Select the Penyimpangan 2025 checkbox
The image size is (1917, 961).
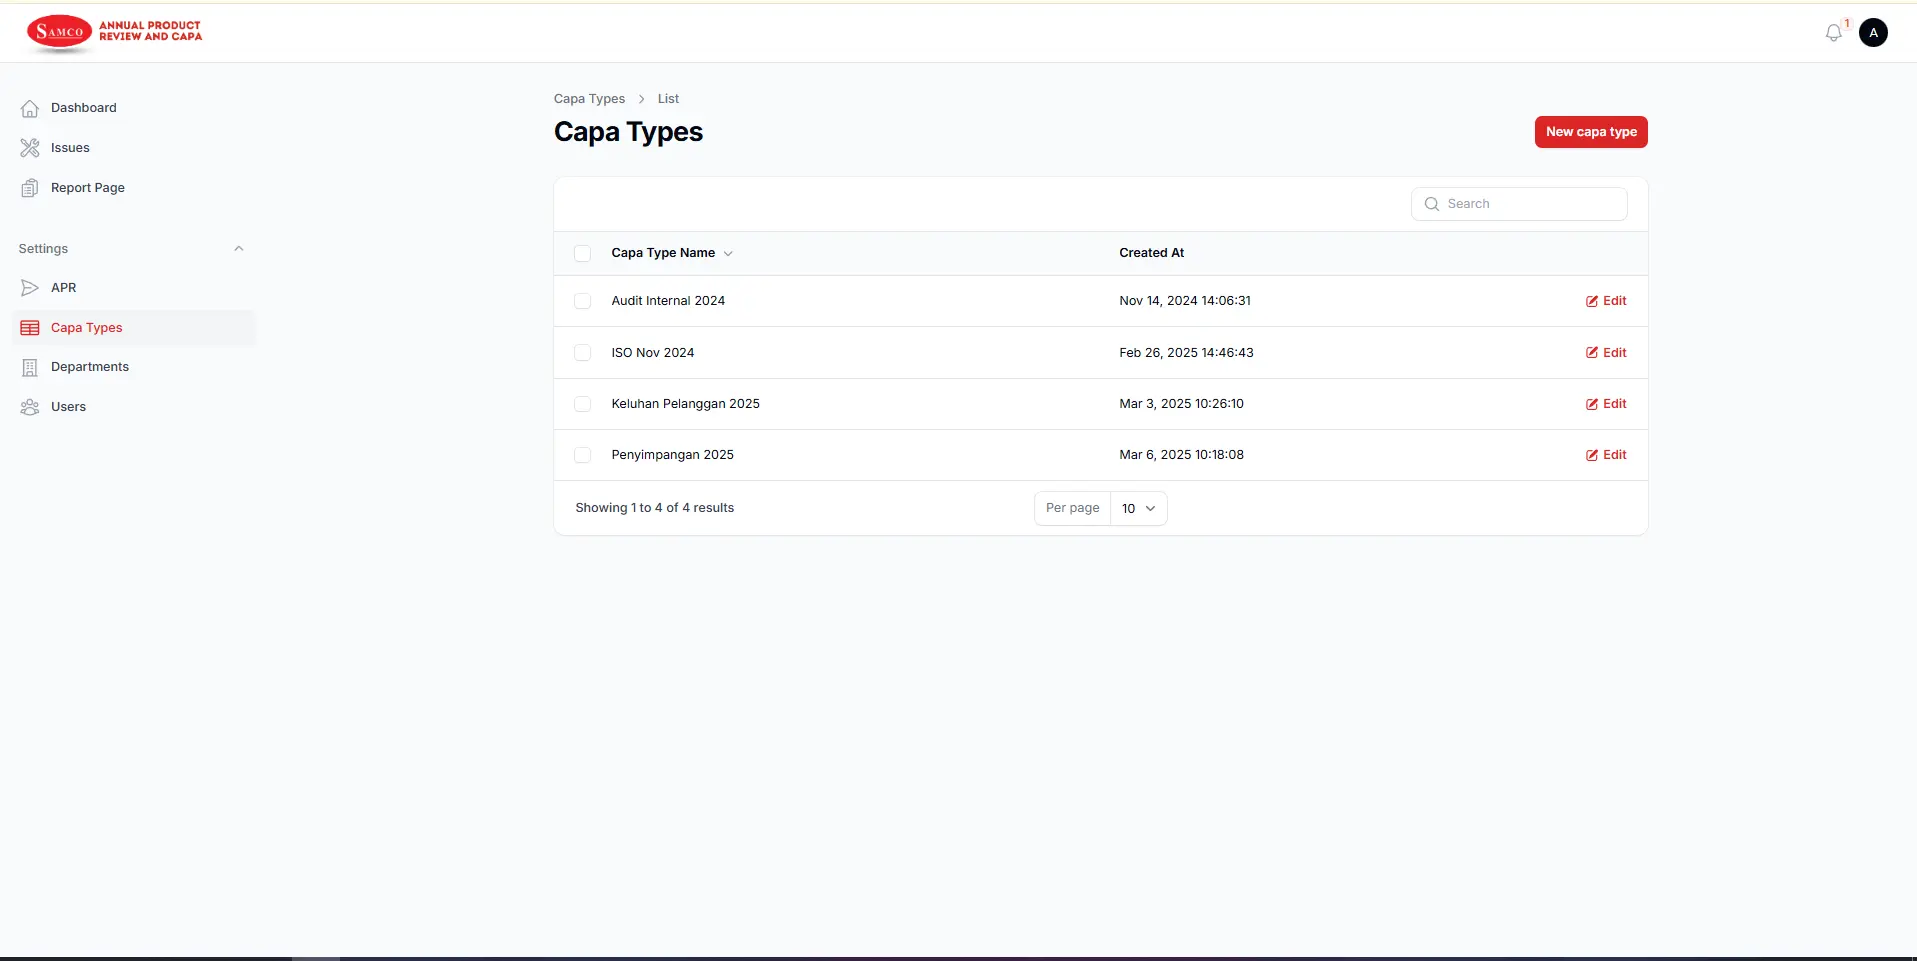click(x=582, y=455)
